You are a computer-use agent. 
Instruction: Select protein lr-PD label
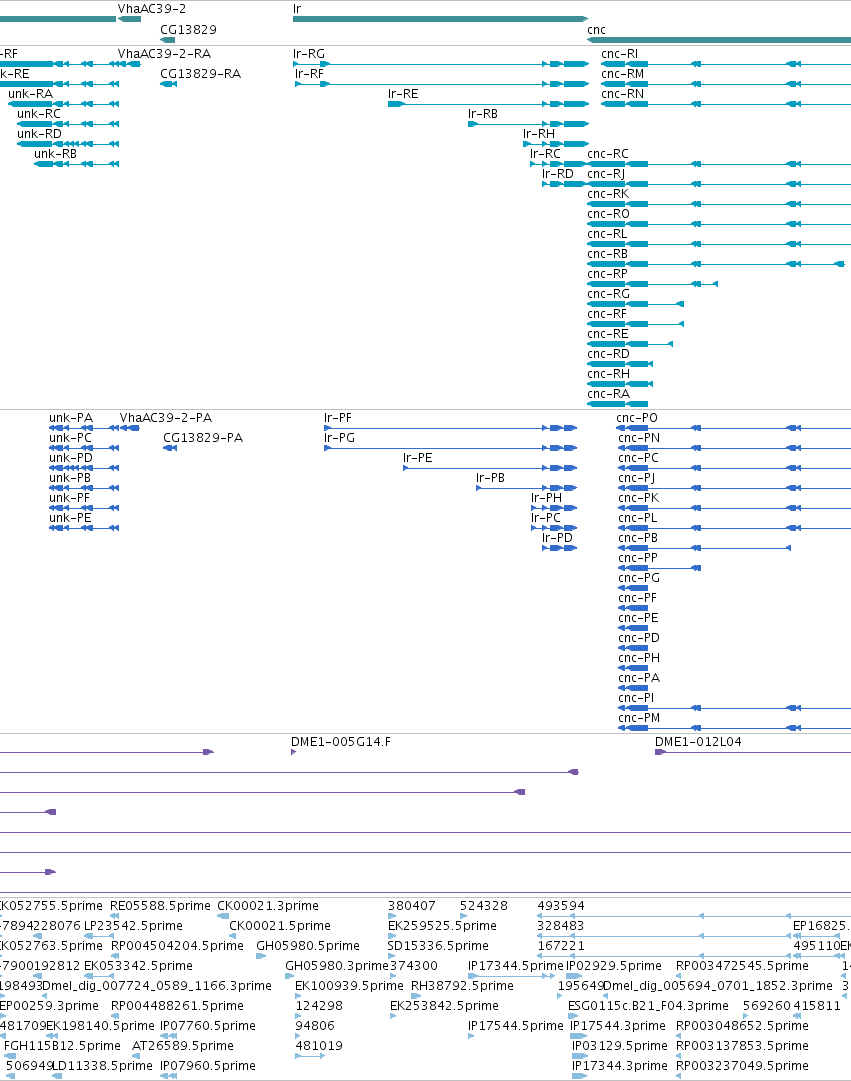click(x=557, y=538)
